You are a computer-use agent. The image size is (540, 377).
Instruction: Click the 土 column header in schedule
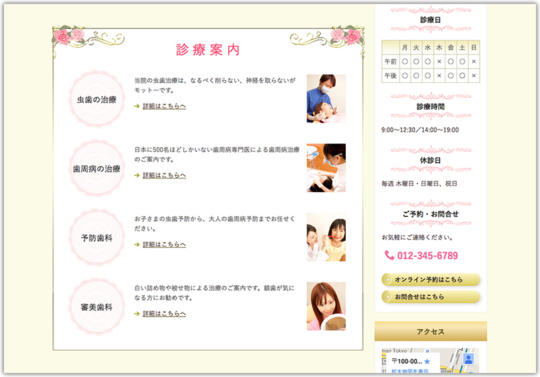point(462,48)
